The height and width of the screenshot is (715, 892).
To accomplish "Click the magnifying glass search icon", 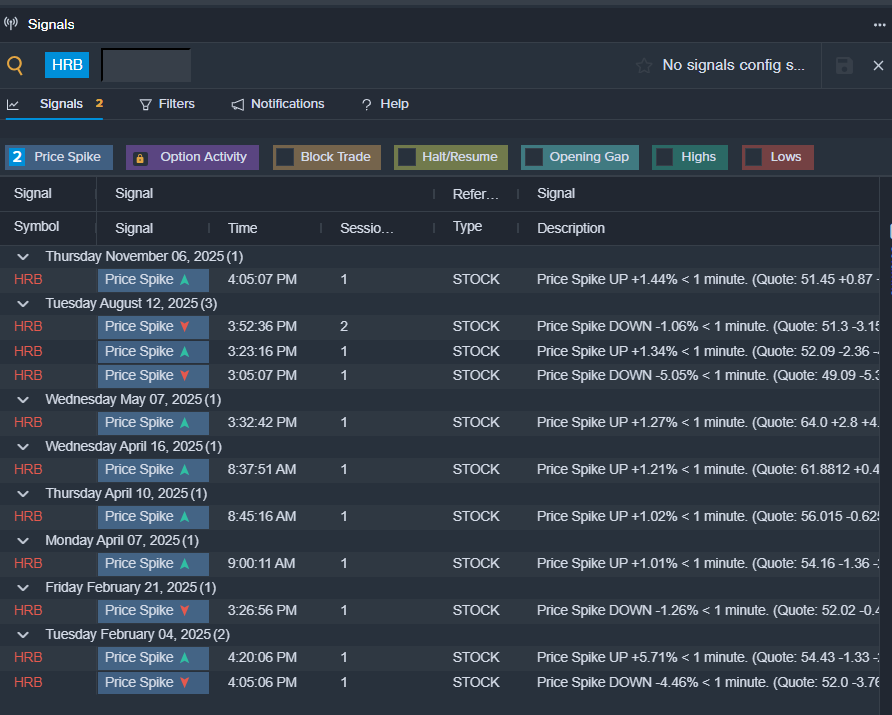I will [15, 66].
